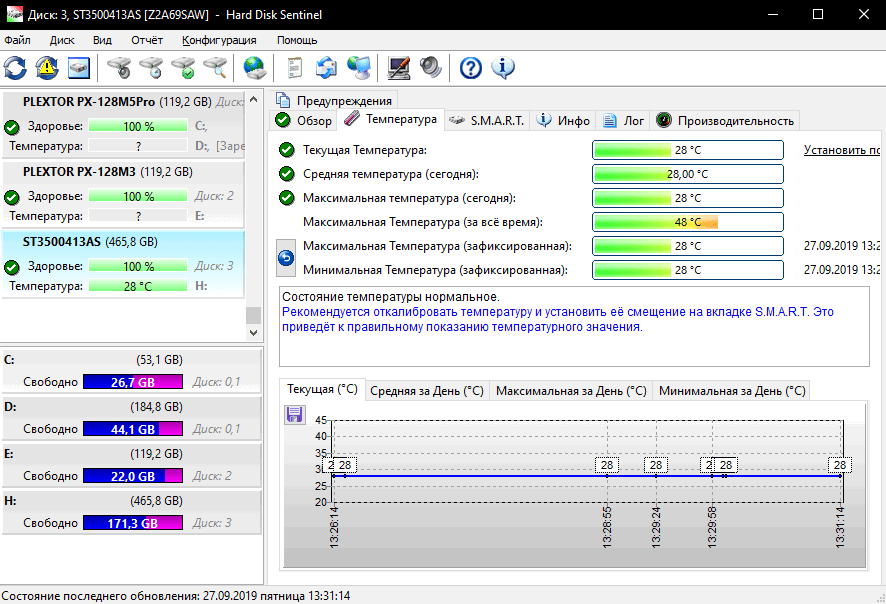886x604 pixels.
Task: Open the Помощь menu
Action: pos(297,40)
